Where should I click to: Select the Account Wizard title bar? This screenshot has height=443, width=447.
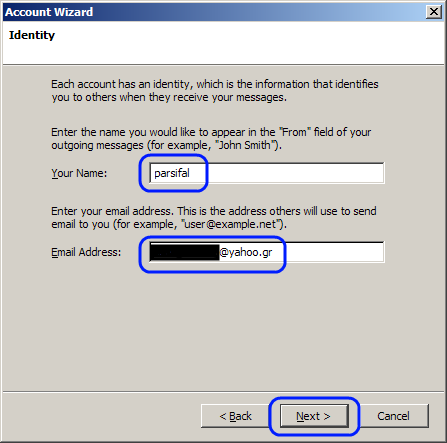(213, 12)
